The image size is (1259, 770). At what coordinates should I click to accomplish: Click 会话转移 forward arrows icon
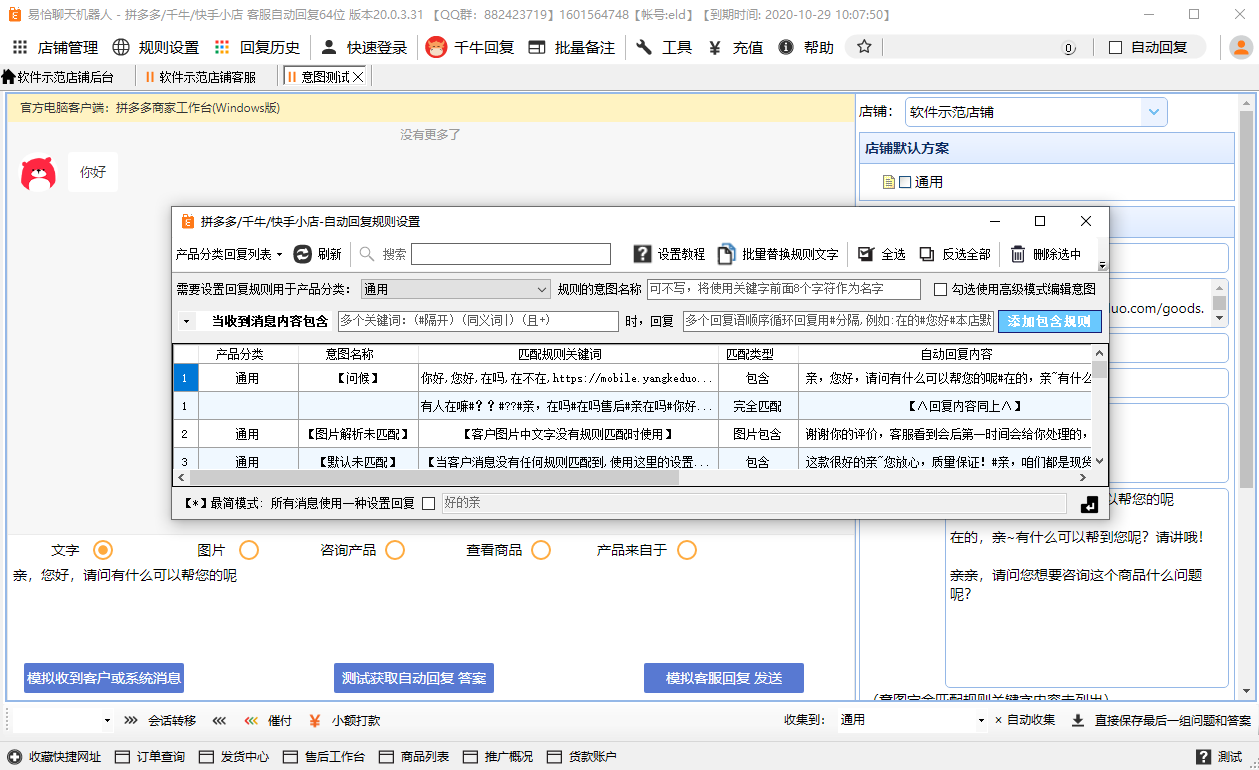click(x=131, y=720)
